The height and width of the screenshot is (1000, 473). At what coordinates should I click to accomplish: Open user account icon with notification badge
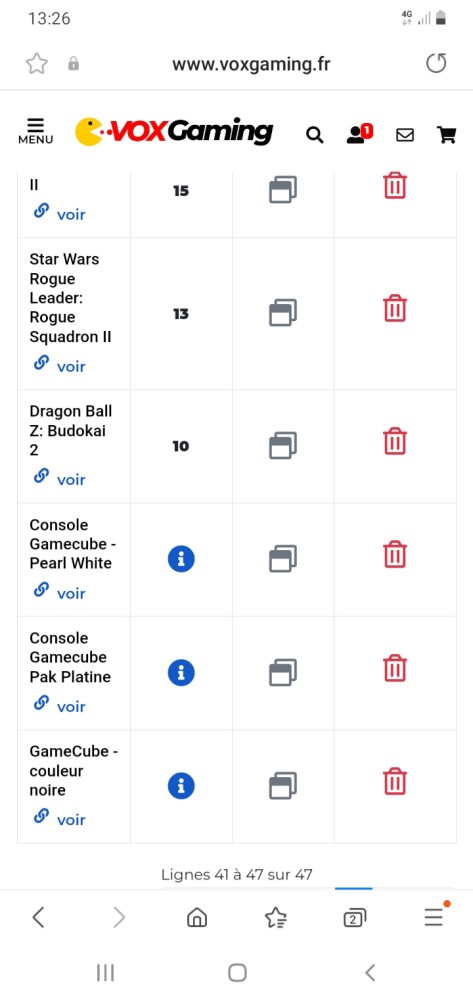pos(360,133)
